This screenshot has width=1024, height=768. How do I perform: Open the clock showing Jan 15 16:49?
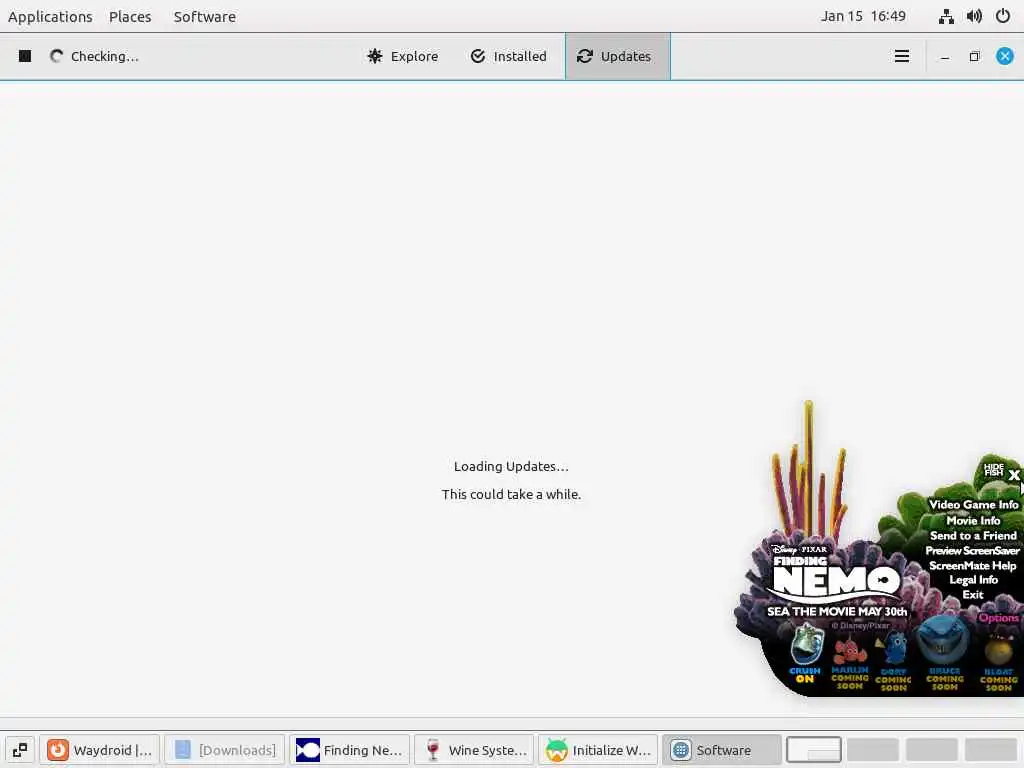point(863,16)
